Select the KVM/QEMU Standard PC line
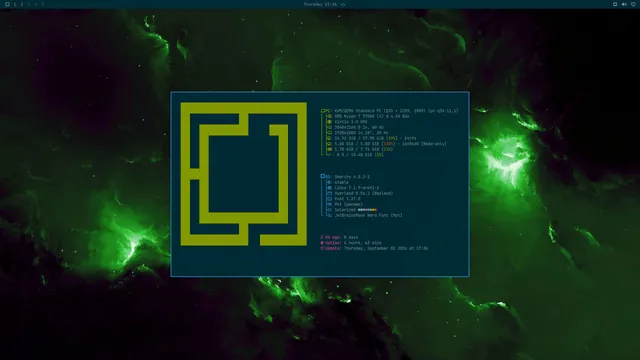 (x=396, y=111)
